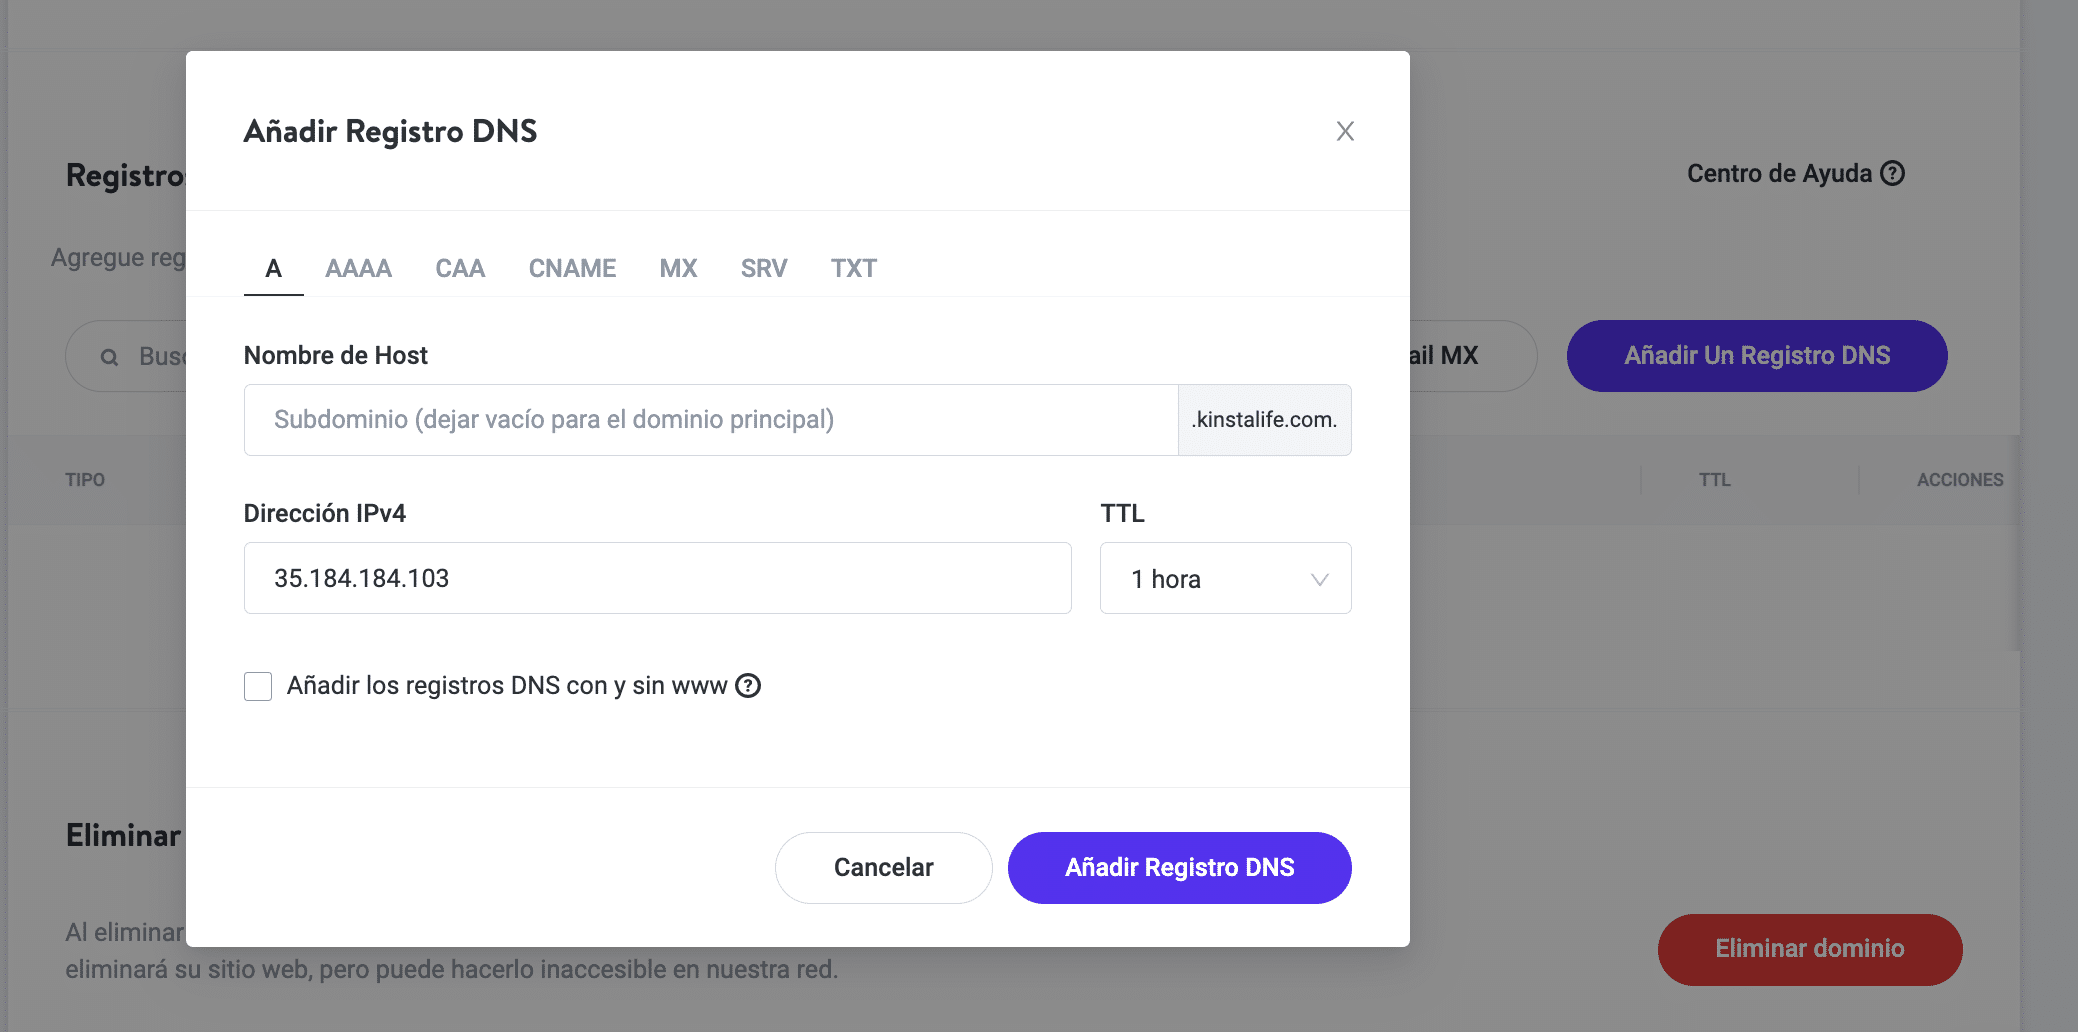Click the search magnifier icon
This screenshot has height=1032, width=2078.
(110, 357)
